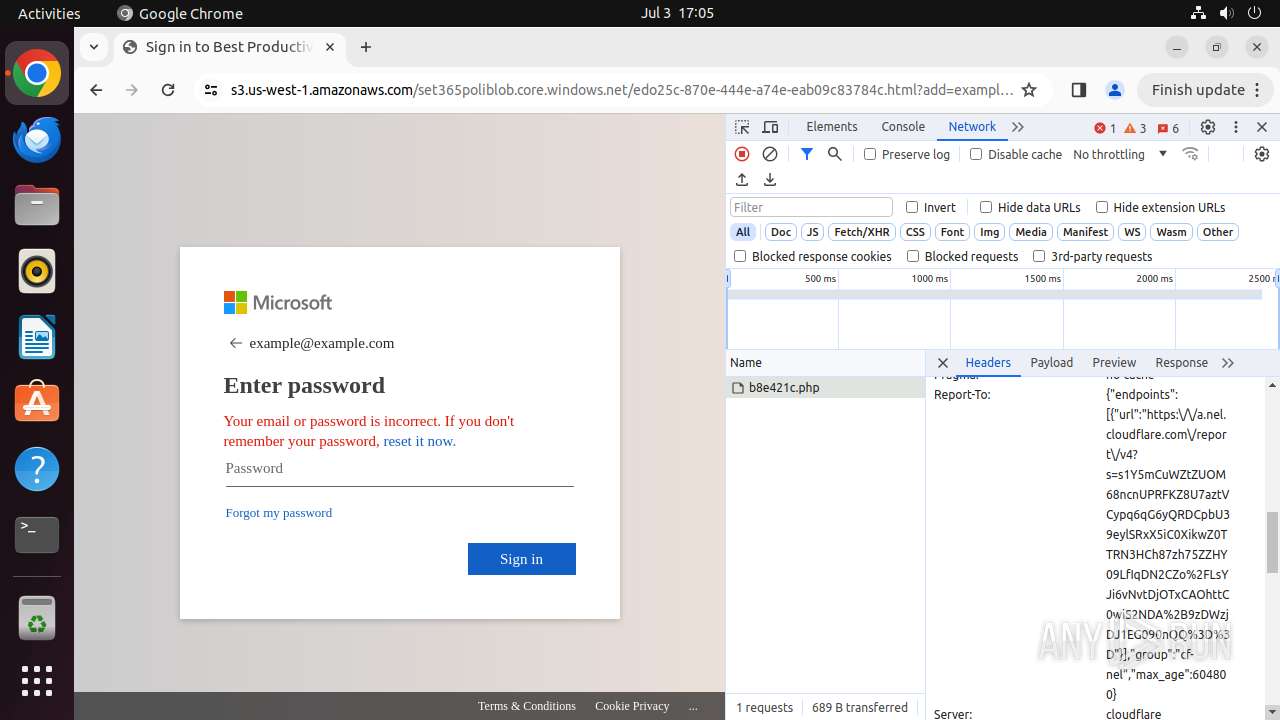Screen dimensions: 1280x720
Task: Open Network panel settings gear
Action: coord(1262,154)
